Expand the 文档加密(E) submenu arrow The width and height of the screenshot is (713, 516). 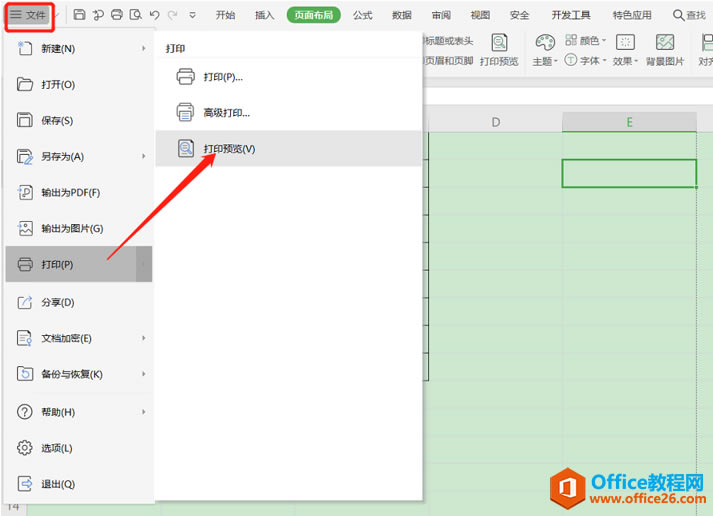coord(143,338)
